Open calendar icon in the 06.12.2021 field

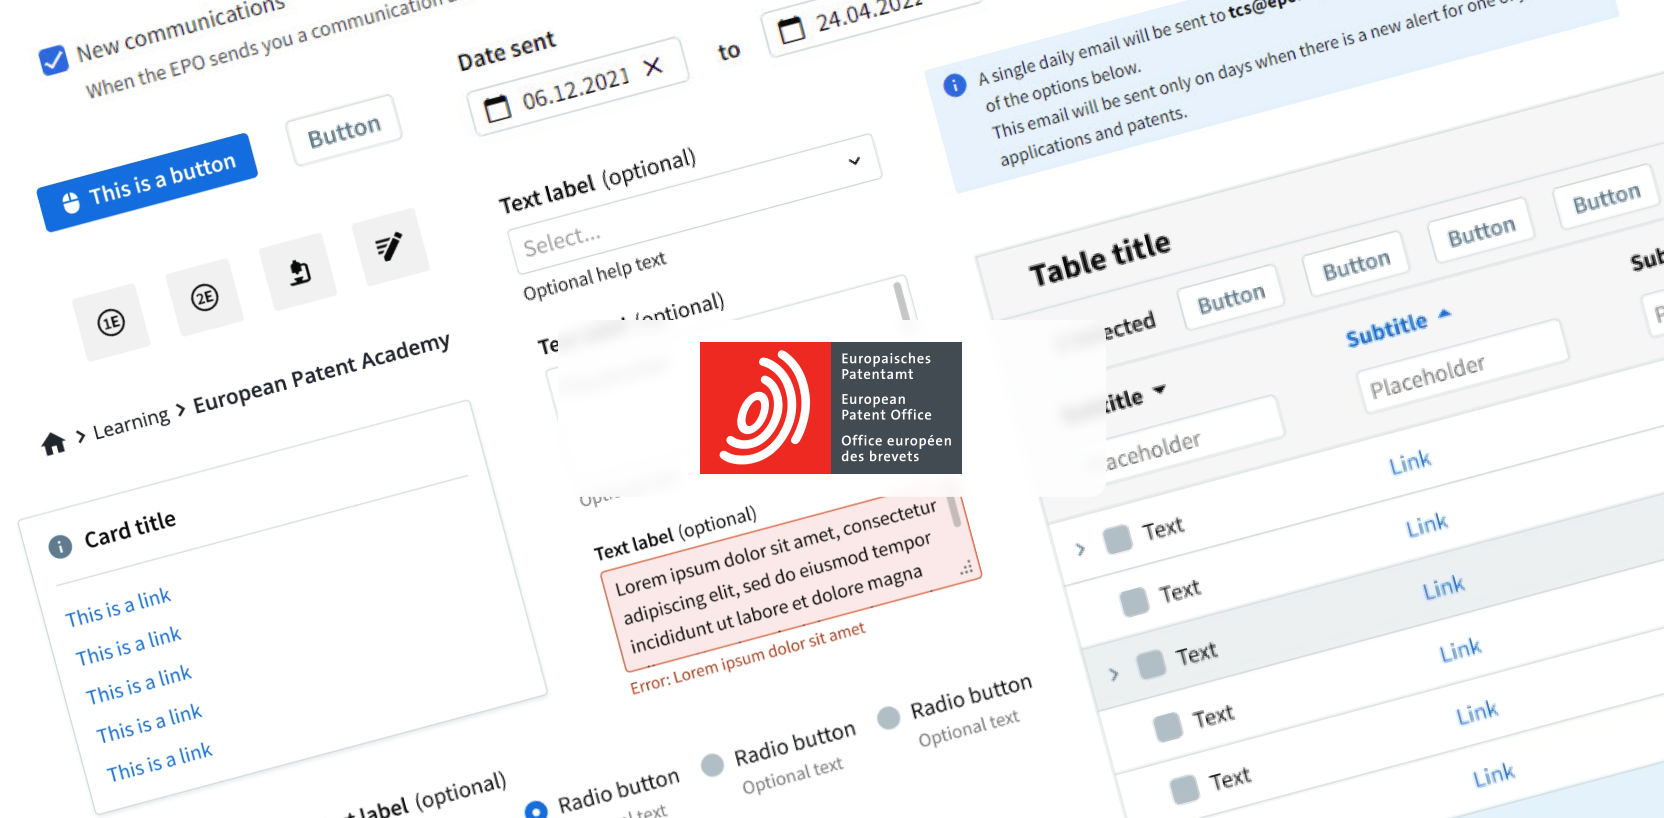[x=497, y=108]
